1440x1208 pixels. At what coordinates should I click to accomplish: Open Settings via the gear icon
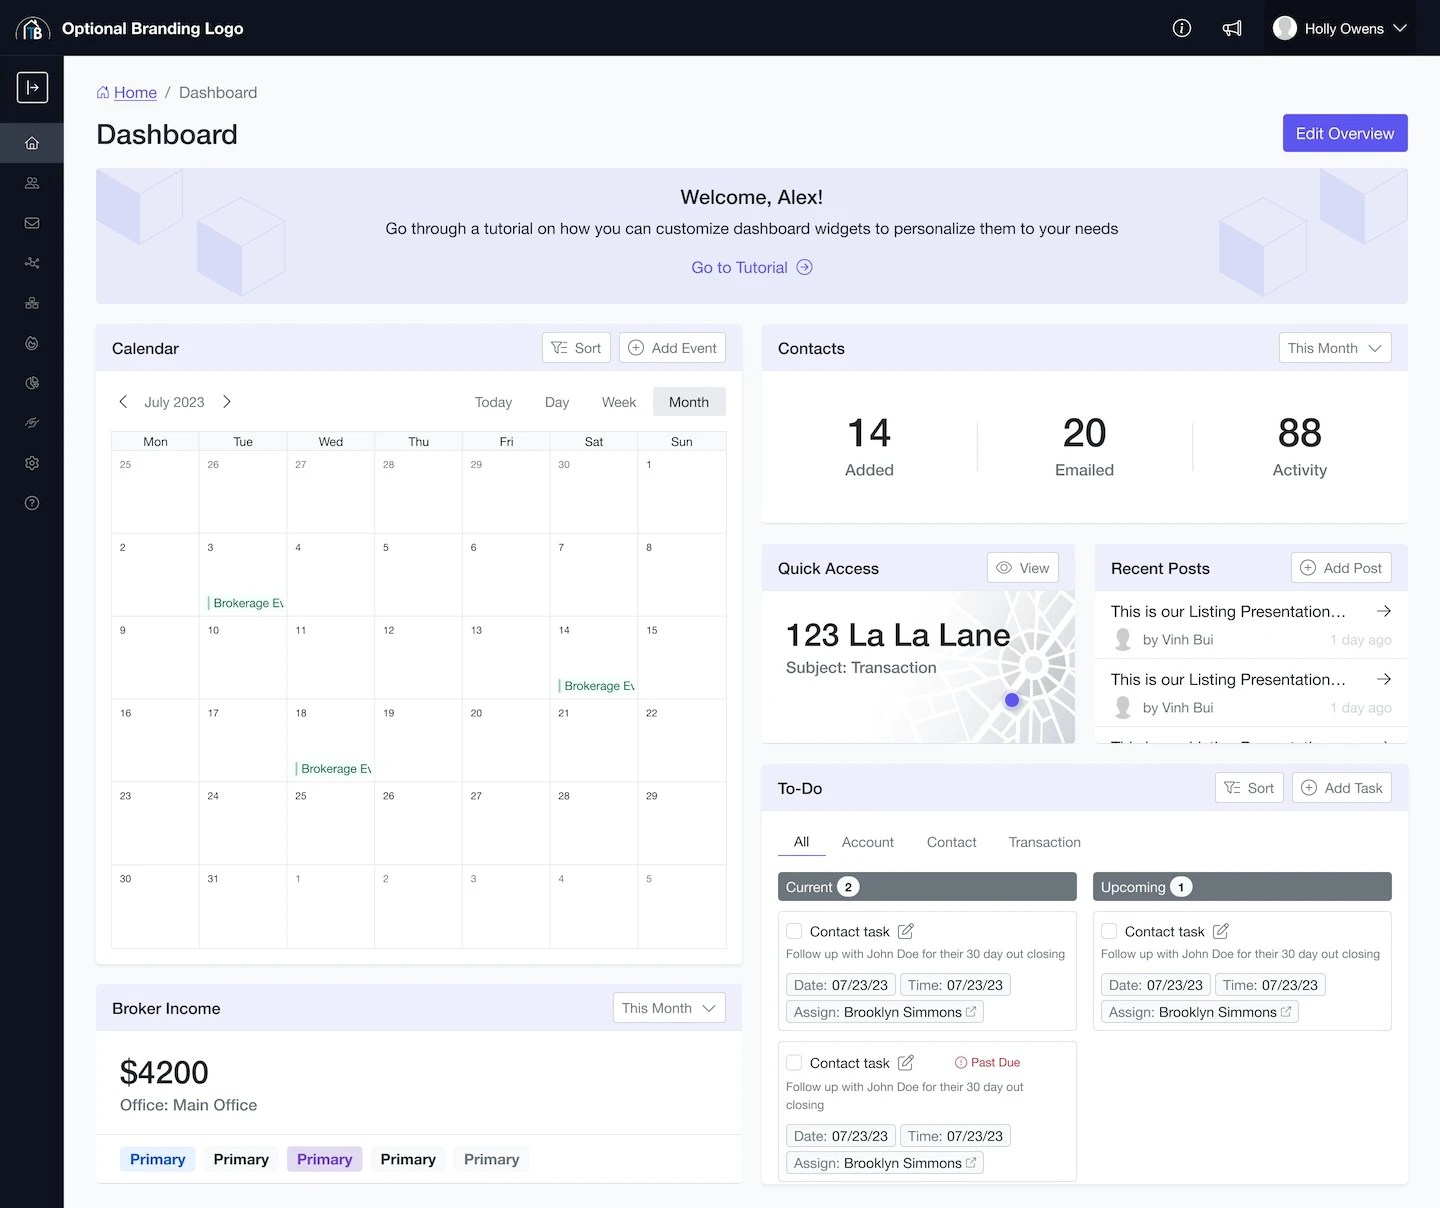coord(32,463)
